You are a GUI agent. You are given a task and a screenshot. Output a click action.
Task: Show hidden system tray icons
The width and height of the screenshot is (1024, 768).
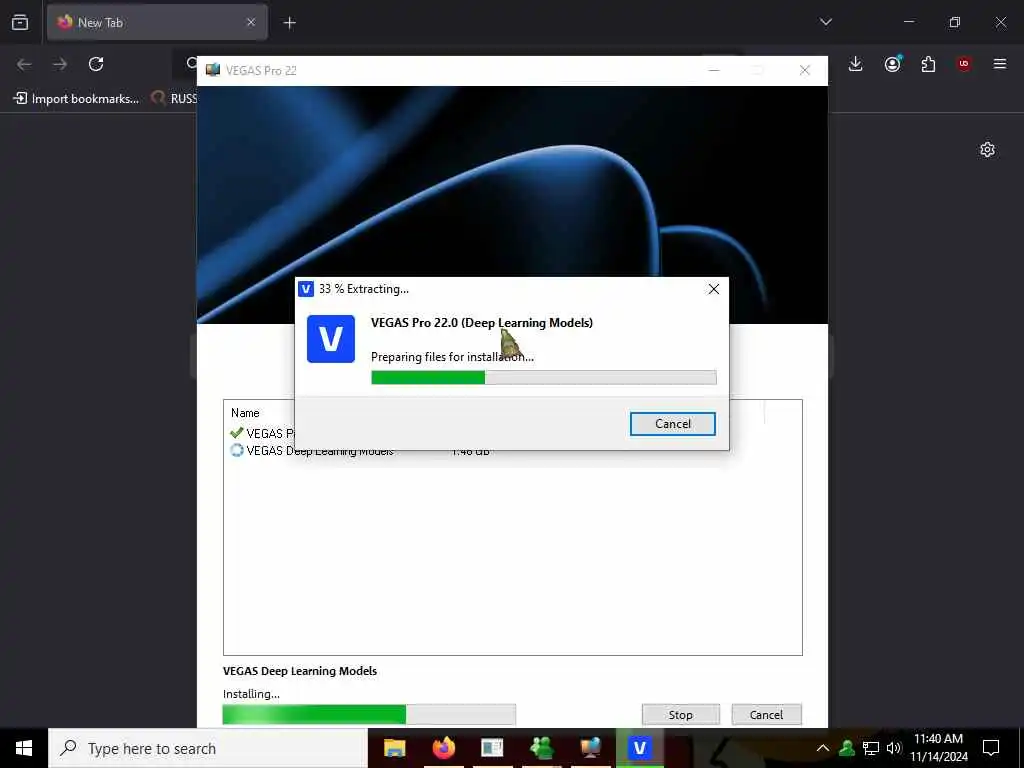click(823, 748)
